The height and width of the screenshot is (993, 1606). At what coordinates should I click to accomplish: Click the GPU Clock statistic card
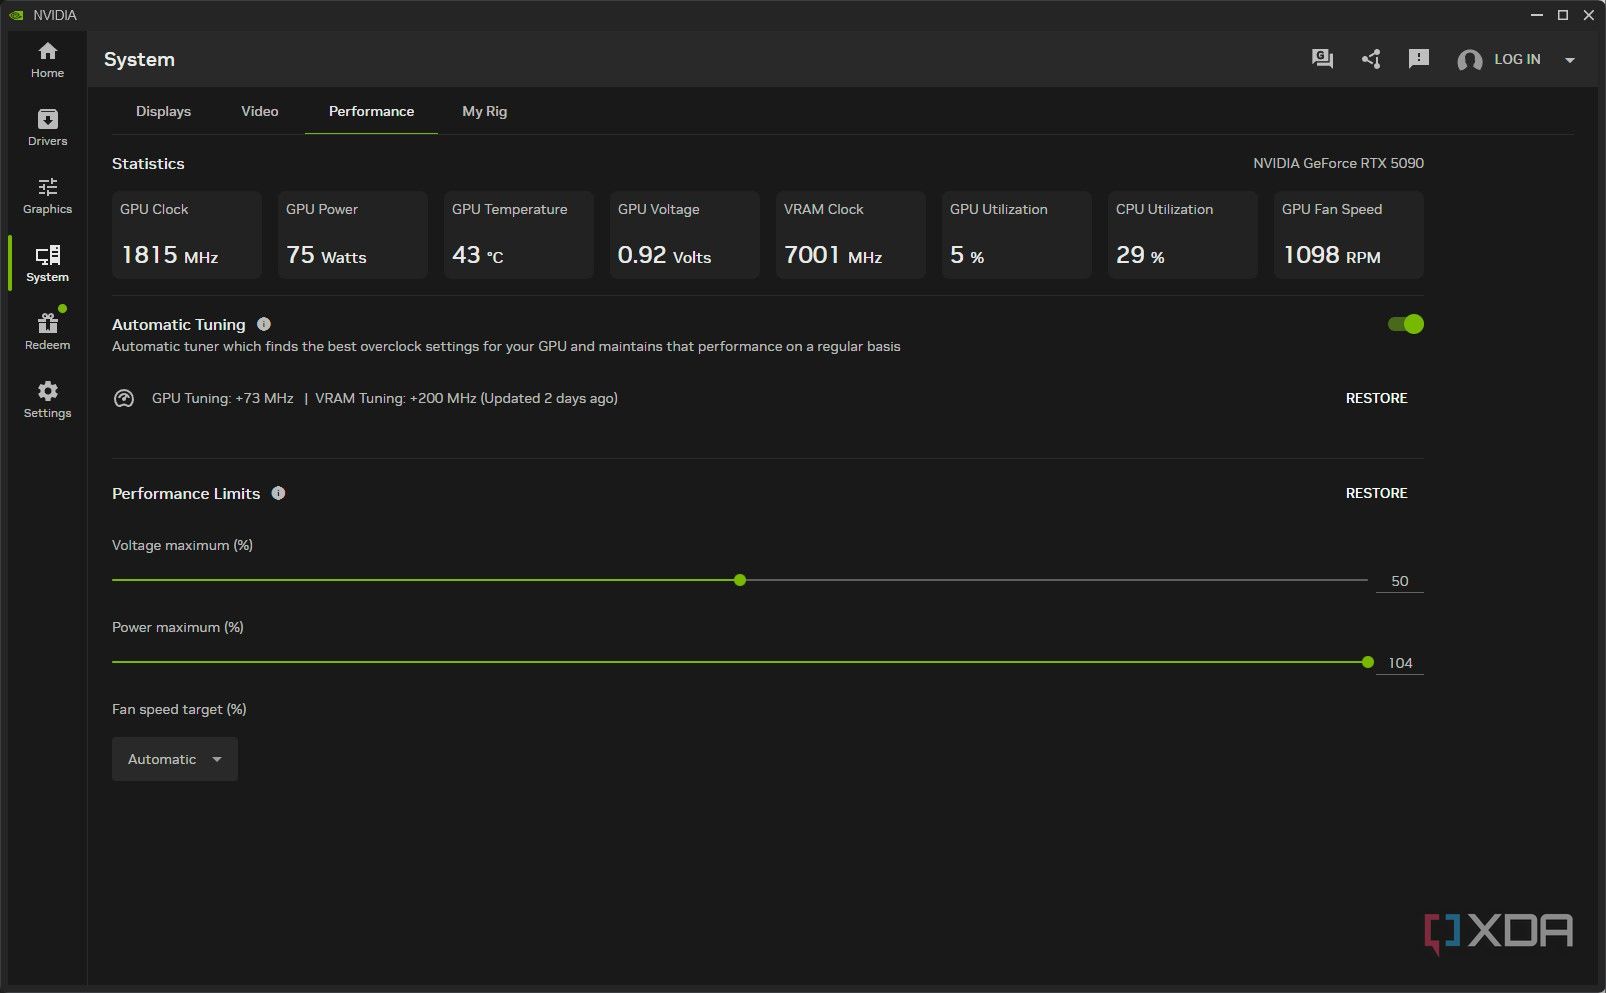tap(187, 235)
